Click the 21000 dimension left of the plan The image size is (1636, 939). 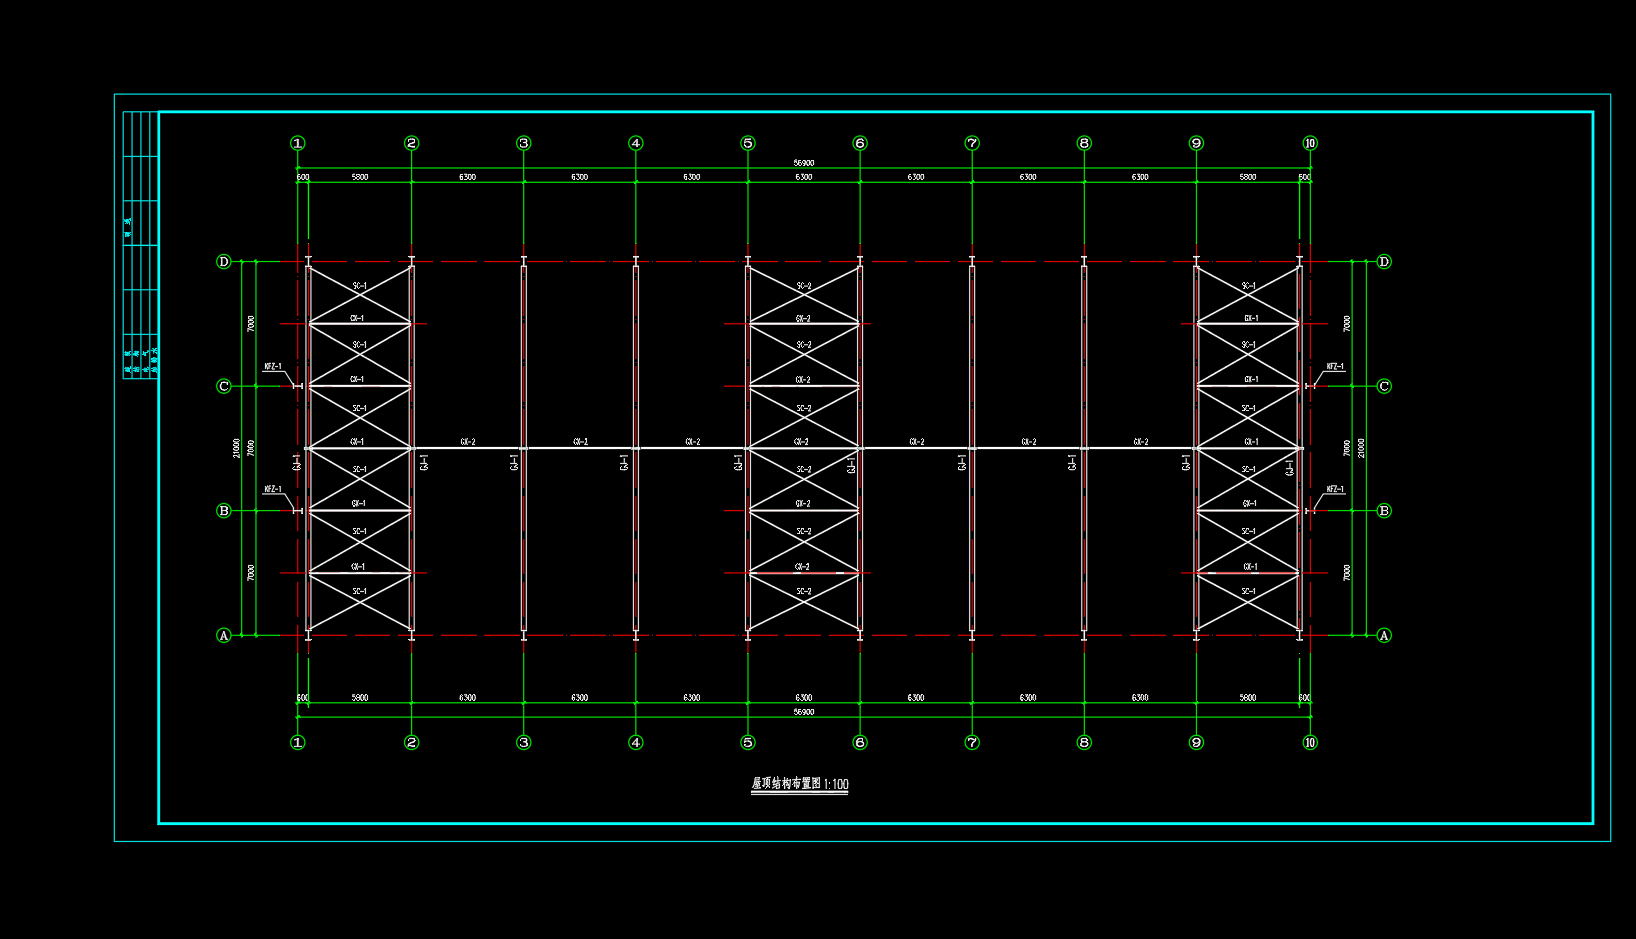click(237, 448)
